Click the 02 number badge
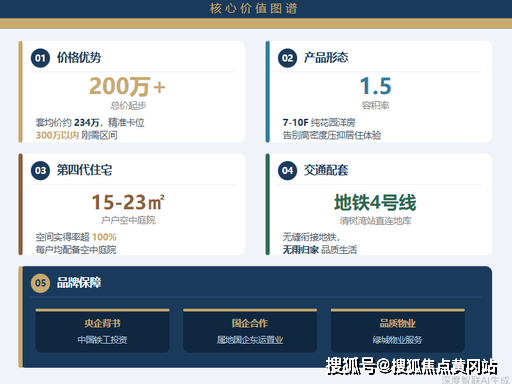 (287, 58)
